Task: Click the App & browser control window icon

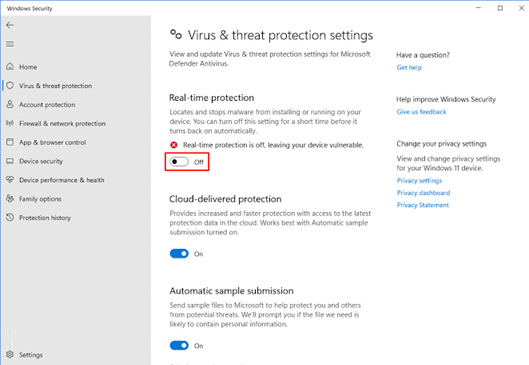Action: tap(10, 142)
